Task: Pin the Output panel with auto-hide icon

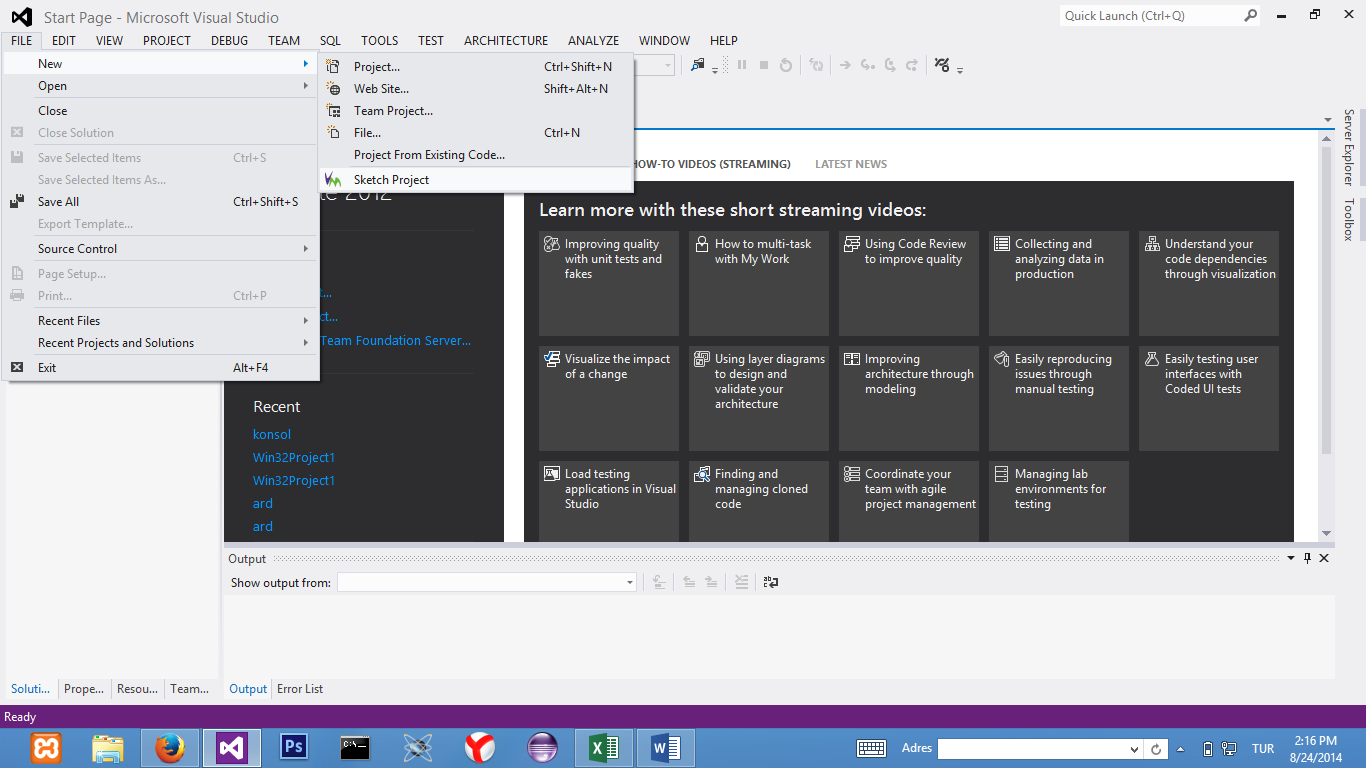Action: [x=1307, y=558]
